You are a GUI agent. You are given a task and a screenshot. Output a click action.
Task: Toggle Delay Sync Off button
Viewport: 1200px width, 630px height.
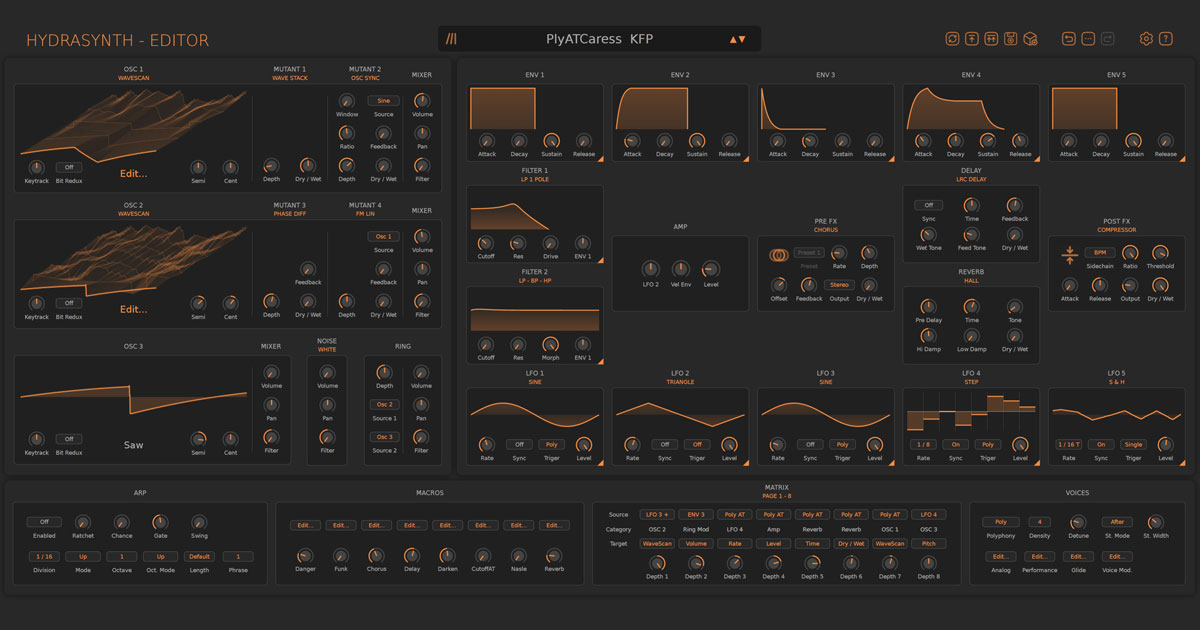click(x=928, y=205)
